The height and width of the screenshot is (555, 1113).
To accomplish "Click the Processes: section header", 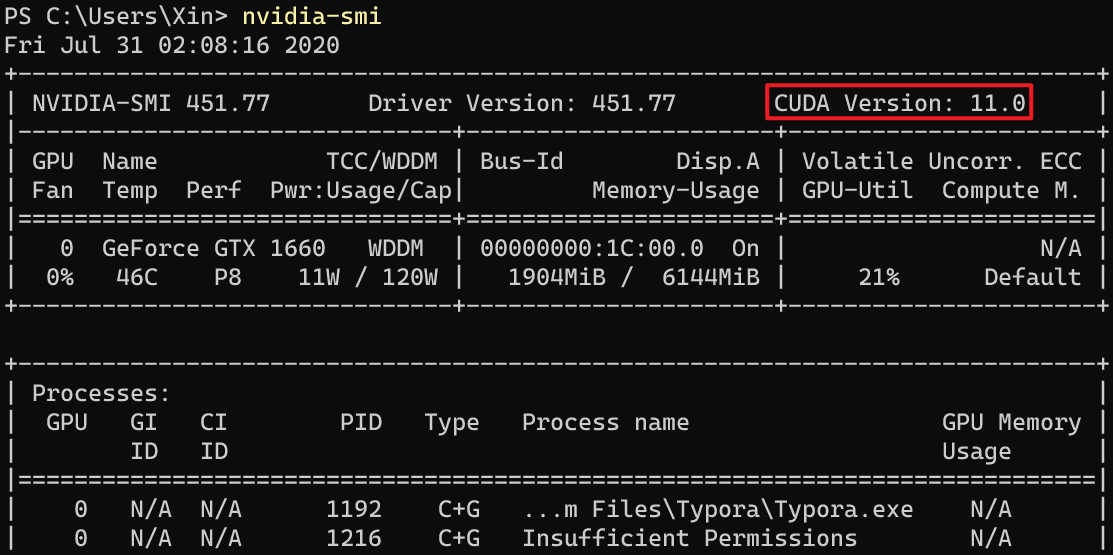I will coord(102,393).
